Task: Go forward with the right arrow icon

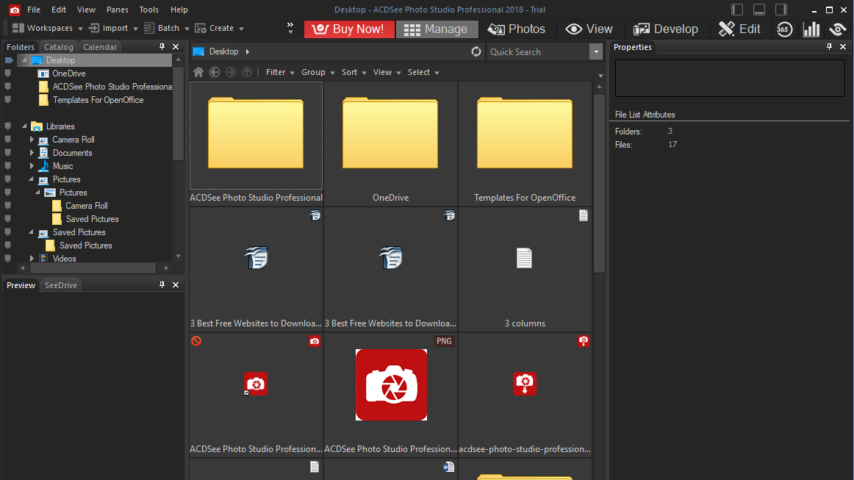Action: point(230,72)
